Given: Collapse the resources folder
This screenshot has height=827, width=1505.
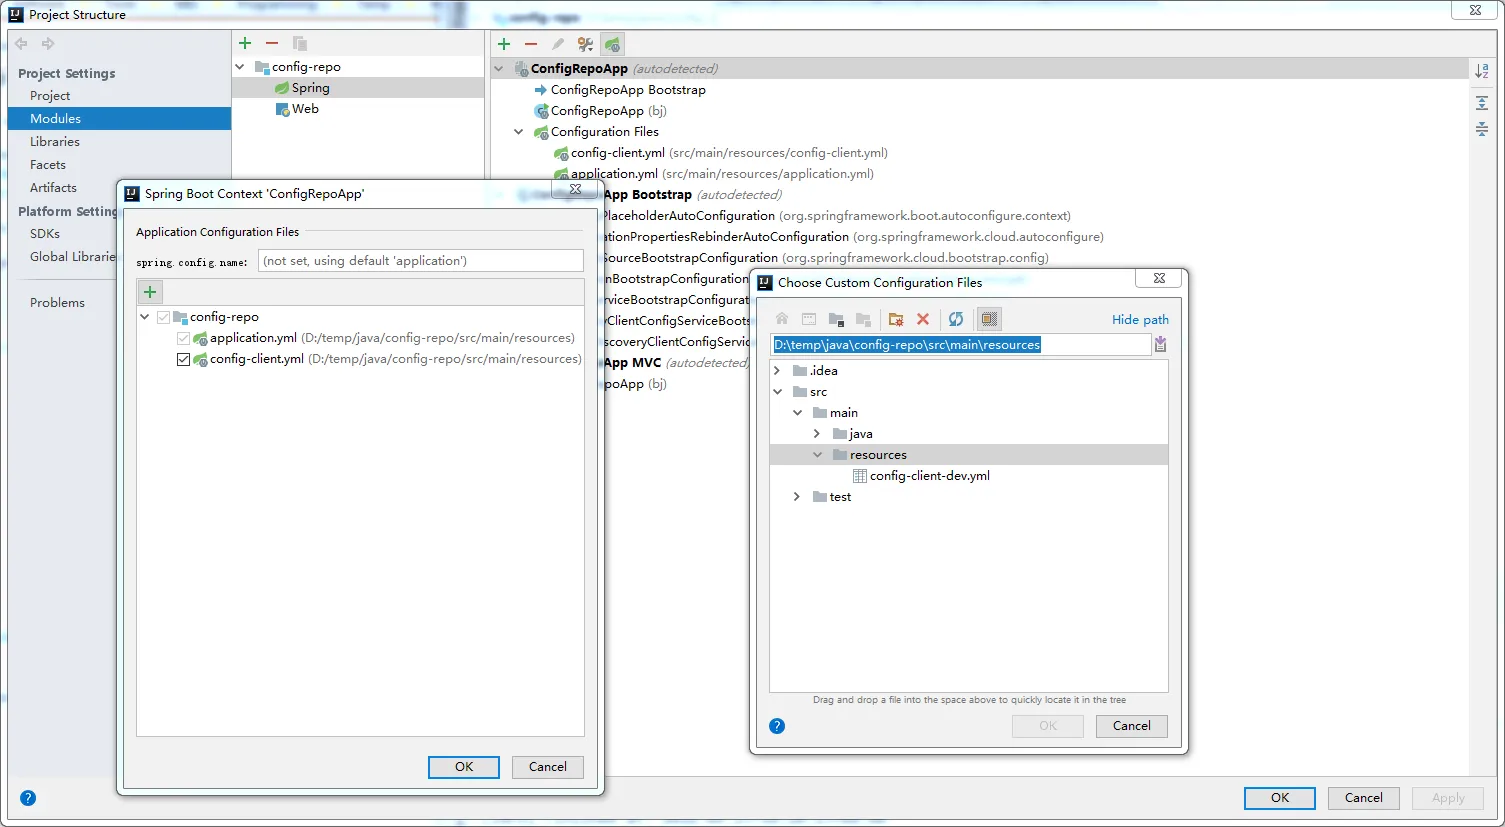Looking at the screenshot, I should (817, 455).
